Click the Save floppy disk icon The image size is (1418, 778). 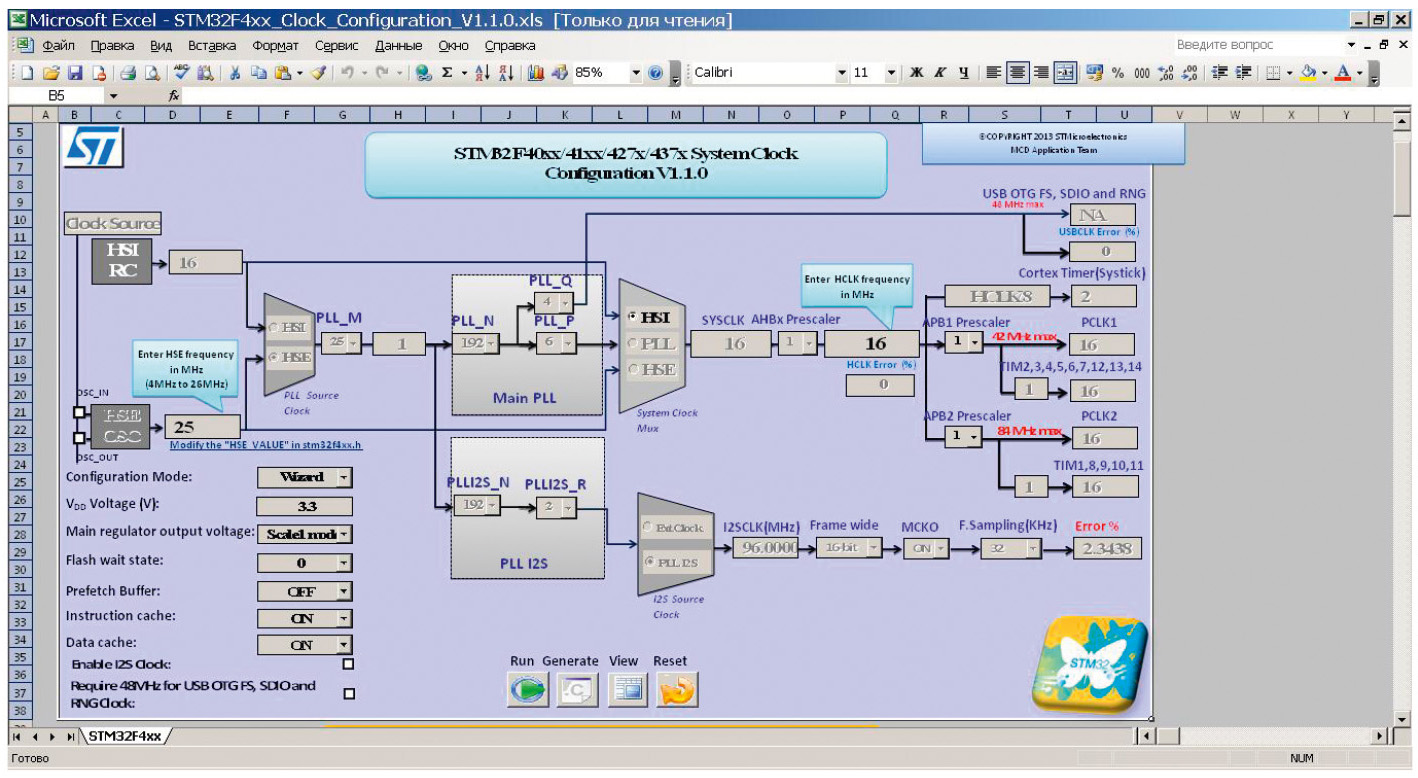[x=75, y=73]
